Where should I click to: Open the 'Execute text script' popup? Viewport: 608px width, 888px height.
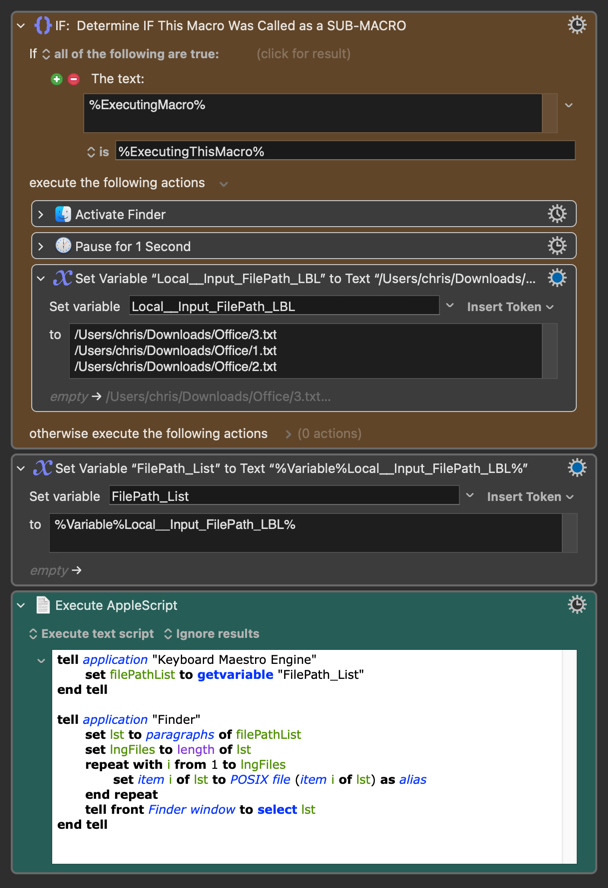91,634
